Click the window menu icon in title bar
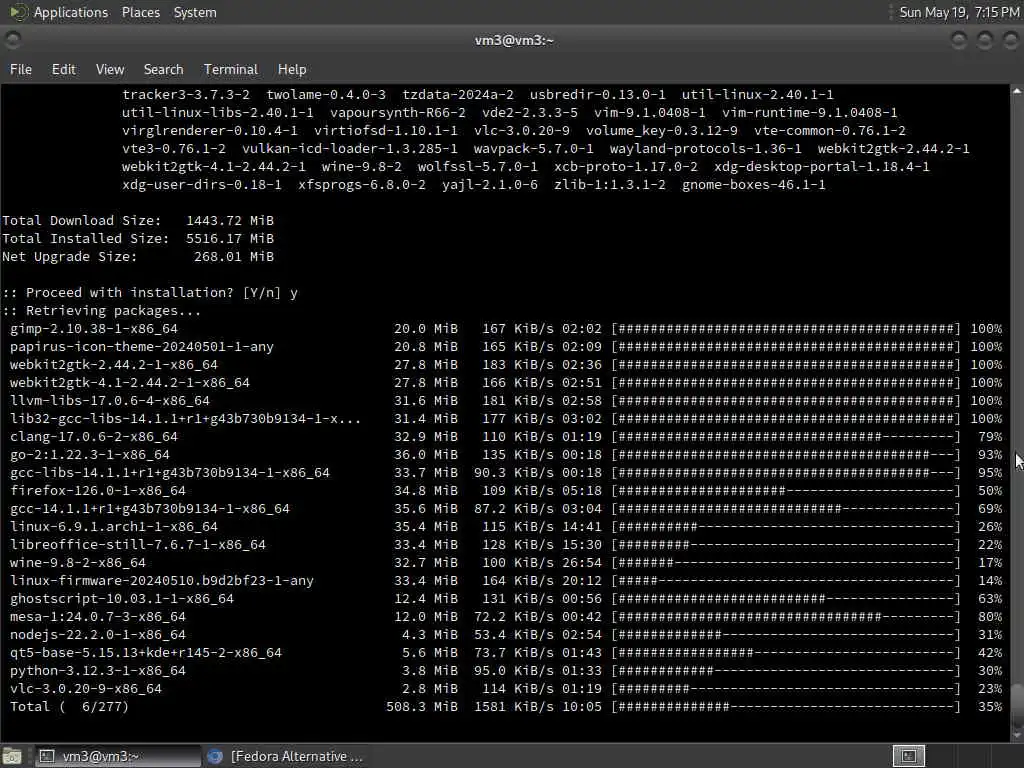The width and height of the screenshot is (1024, 768). pos(12,40)
